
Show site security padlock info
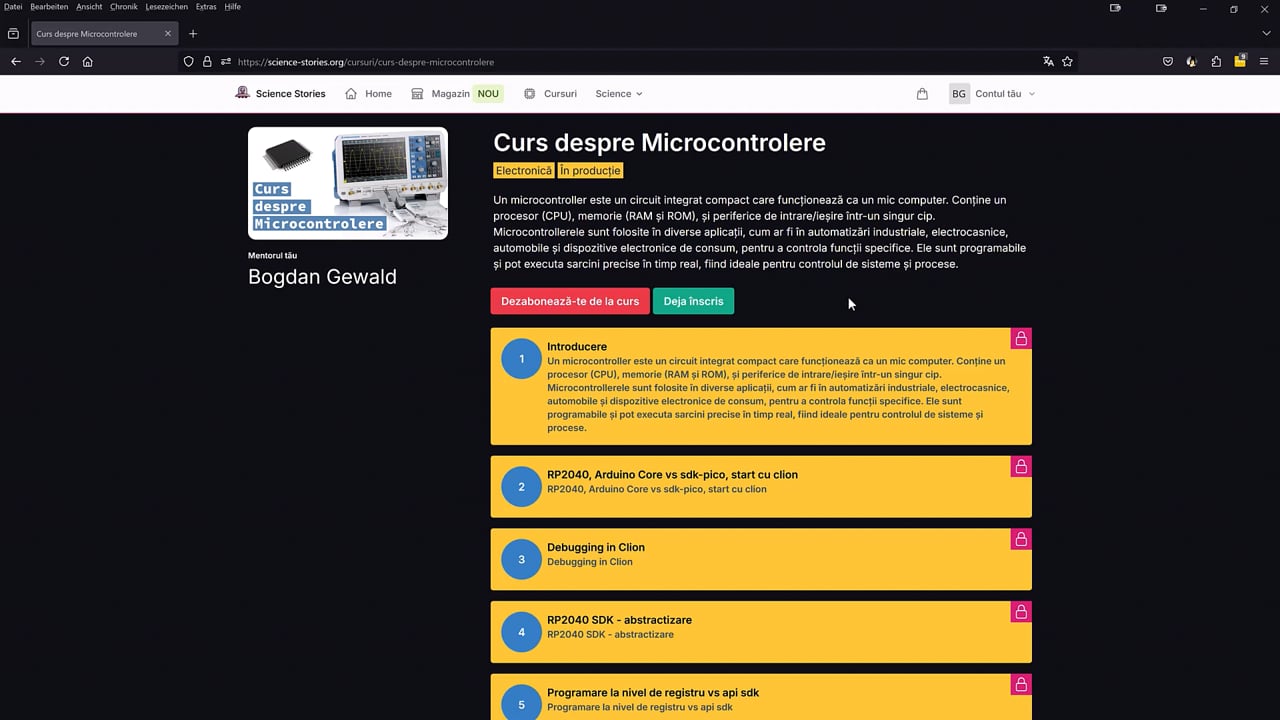click(207, 61)
